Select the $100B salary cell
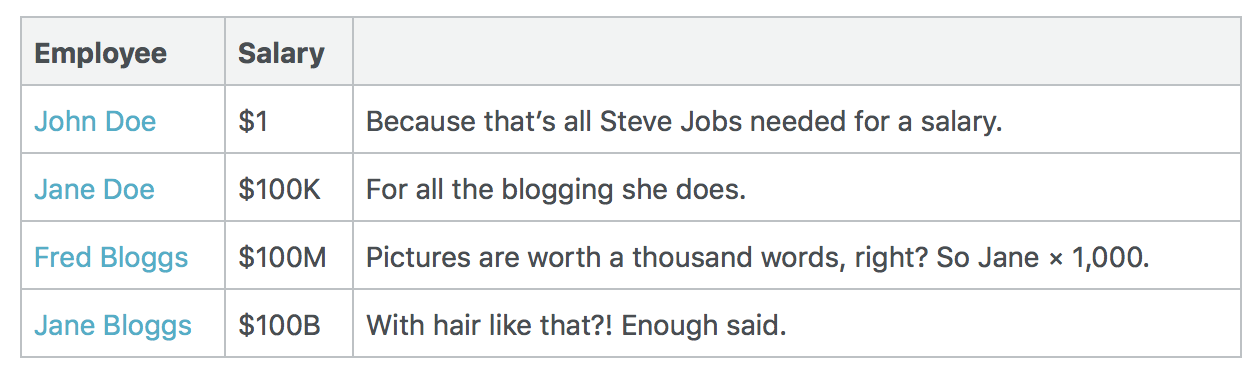 pos(289,325)
